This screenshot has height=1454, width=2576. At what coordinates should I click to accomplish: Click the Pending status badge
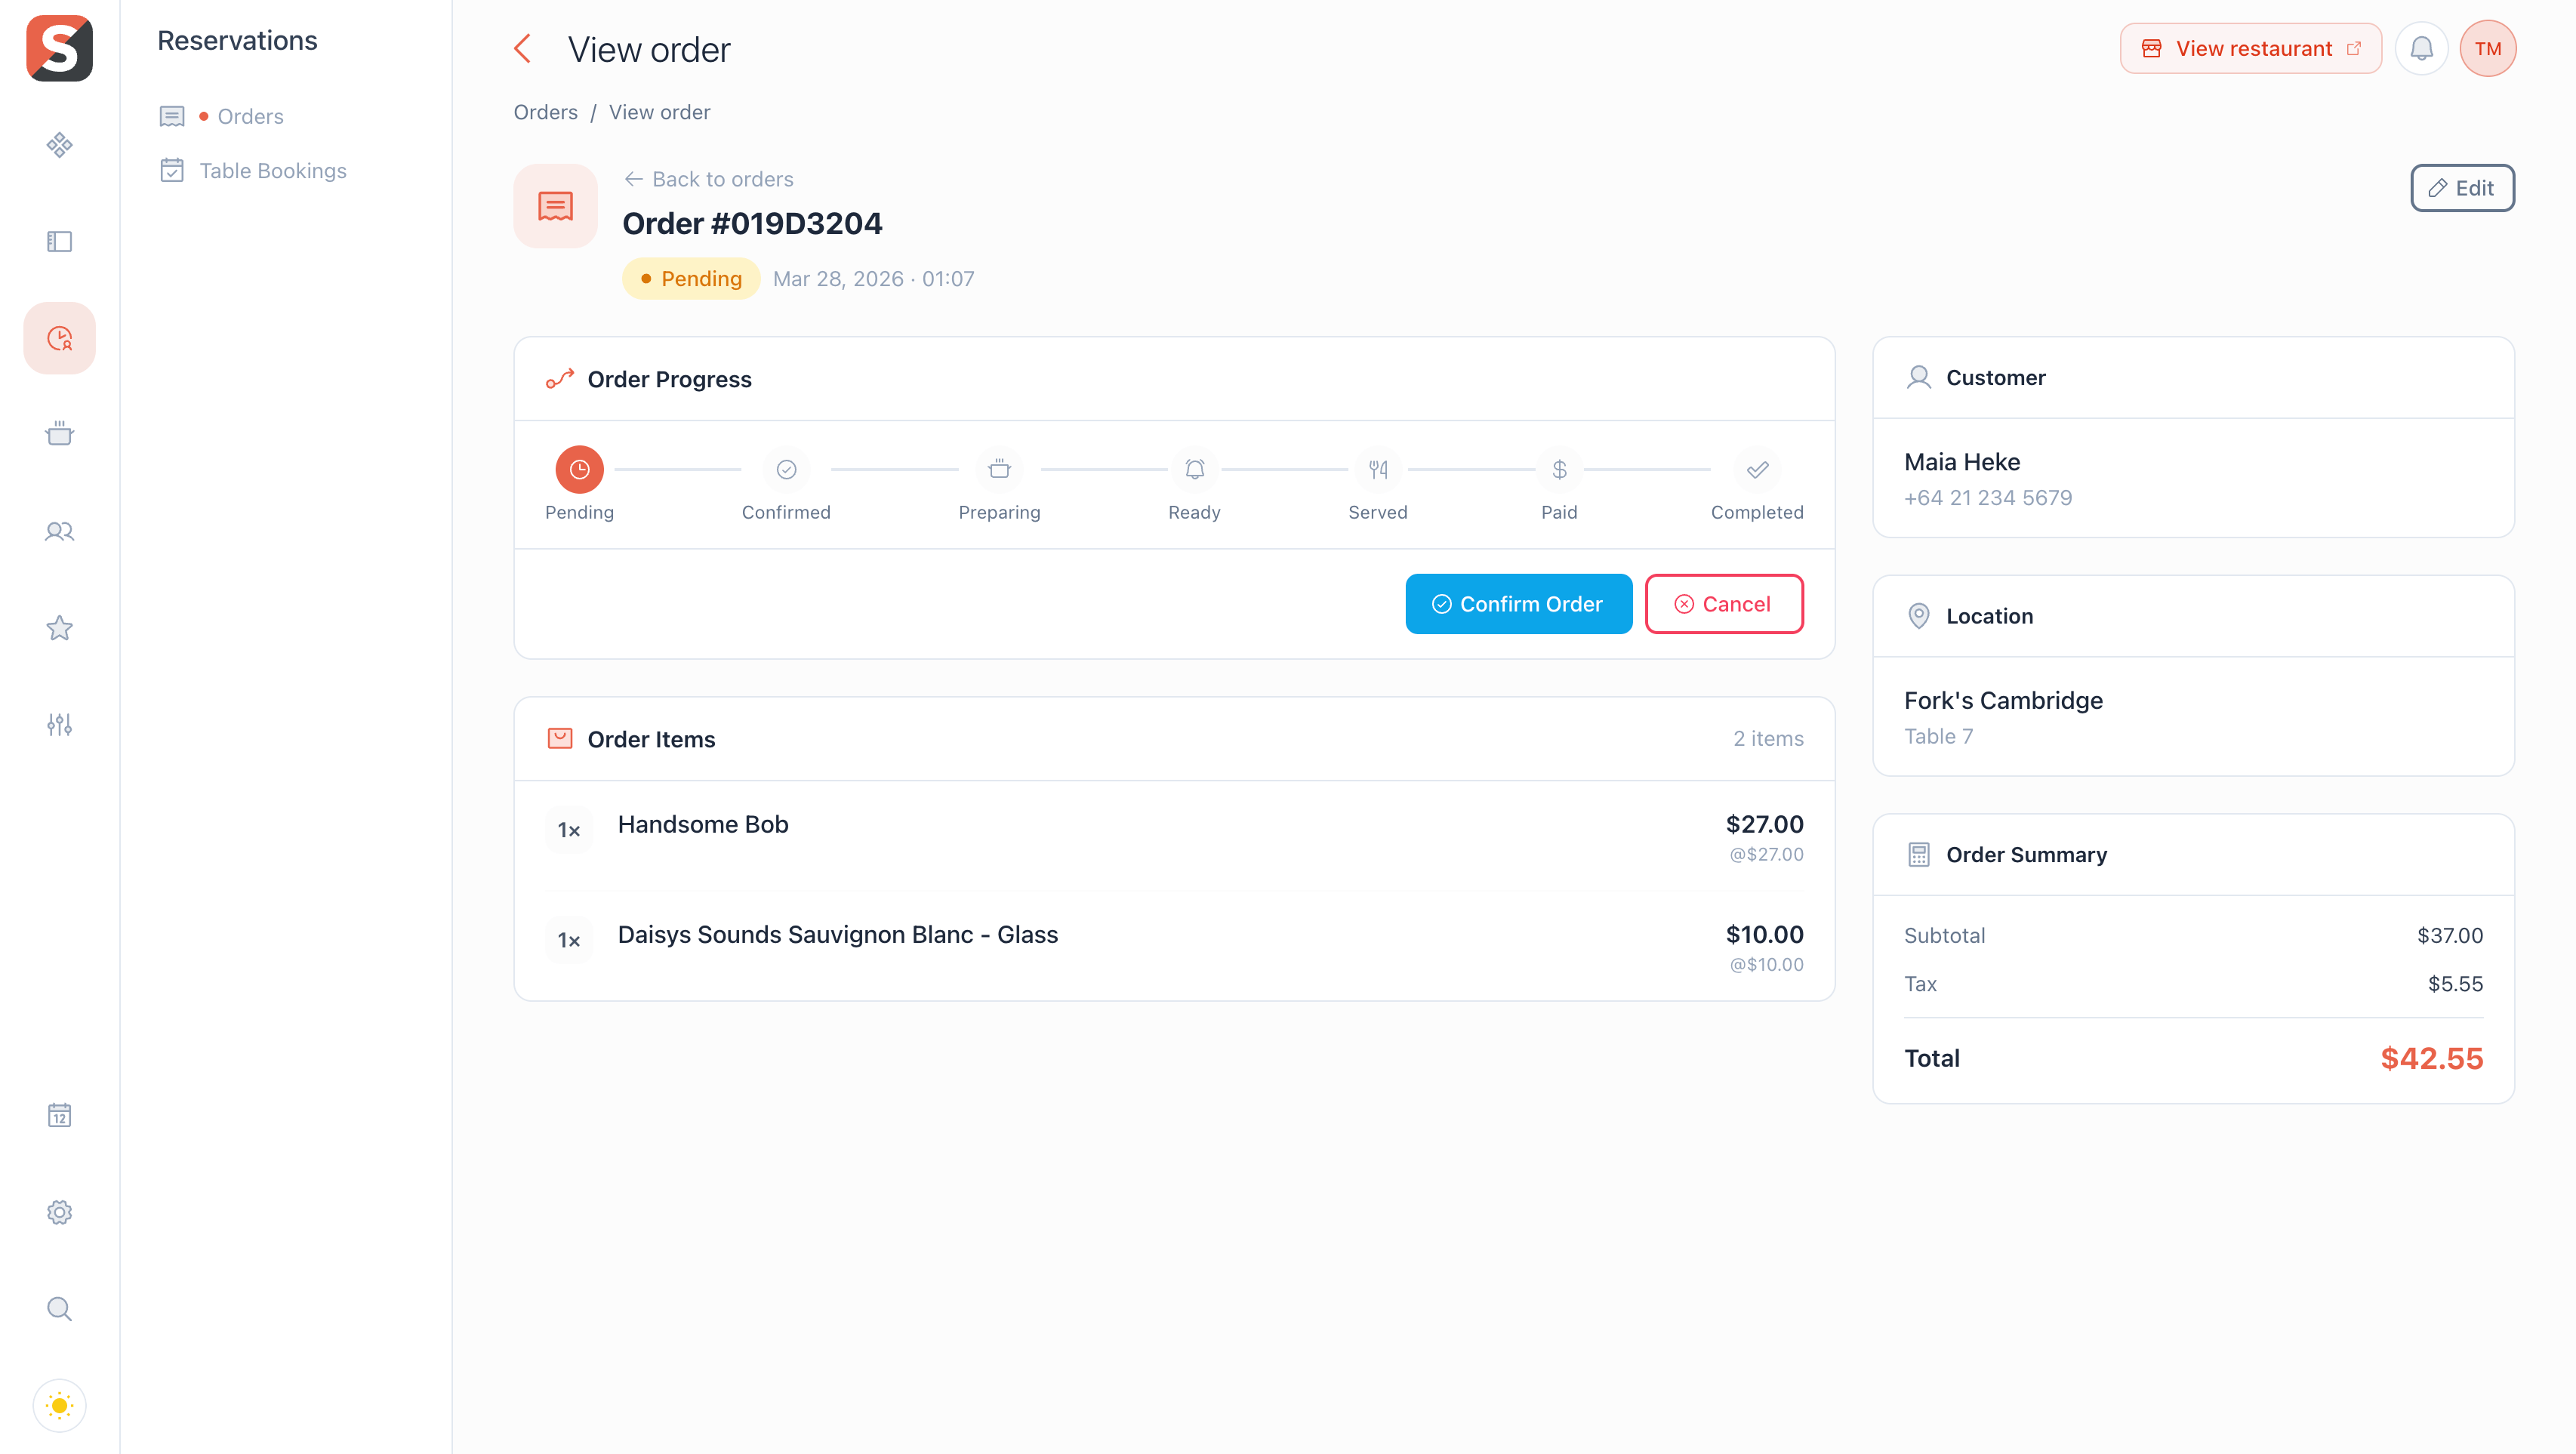pyautogui.click(x=691, y=278)
